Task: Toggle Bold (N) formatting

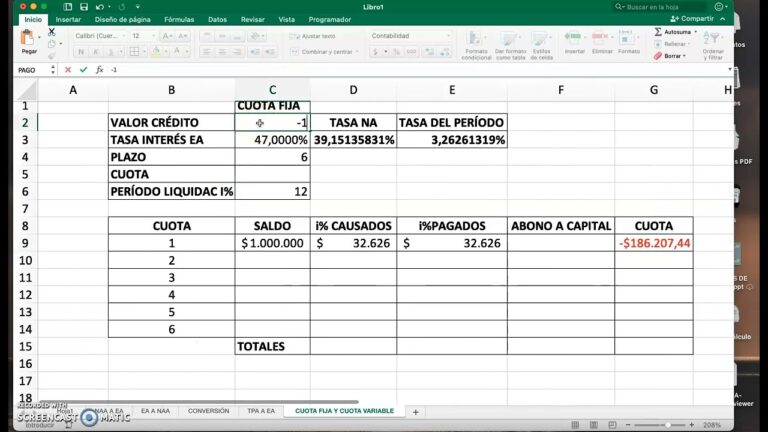Action: coord(81,51)
